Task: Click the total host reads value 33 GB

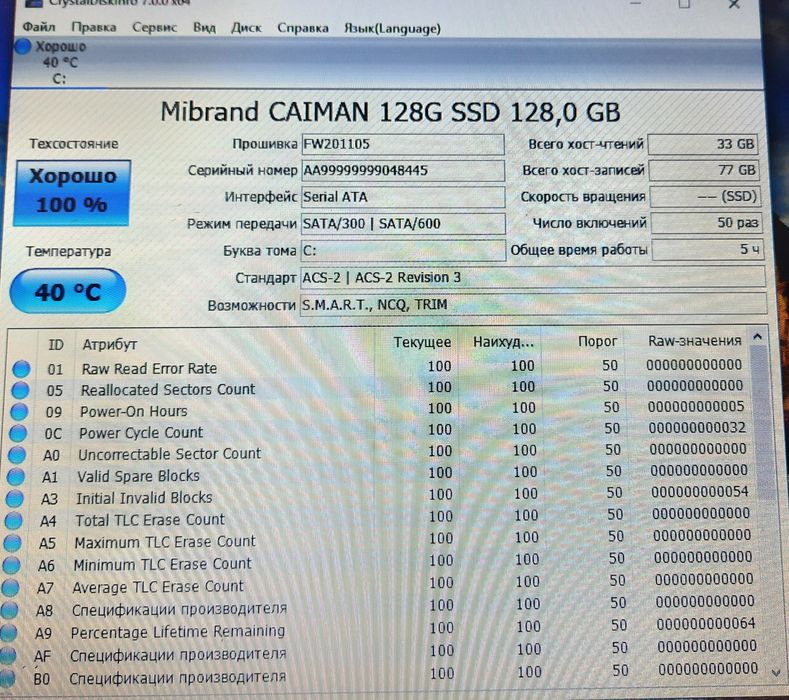Action: [x=703, y=144]
